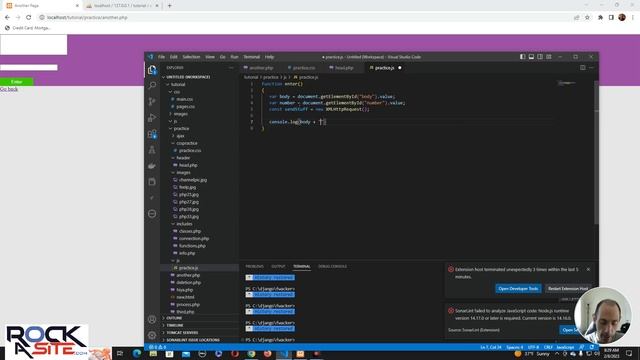Toggle primary sidebar layout icon in title bar
Screen dimensions: 640x360
[x=522, y=57]
